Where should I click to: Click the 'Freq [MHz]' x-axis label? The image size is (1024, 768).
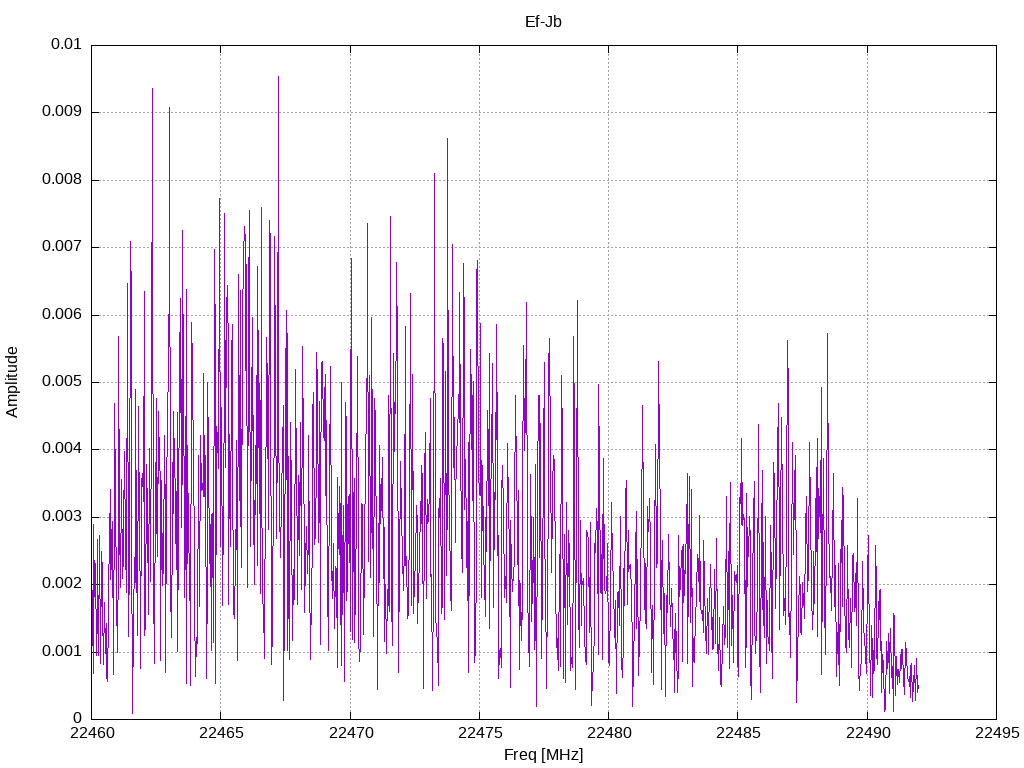(x=543, y=755)
